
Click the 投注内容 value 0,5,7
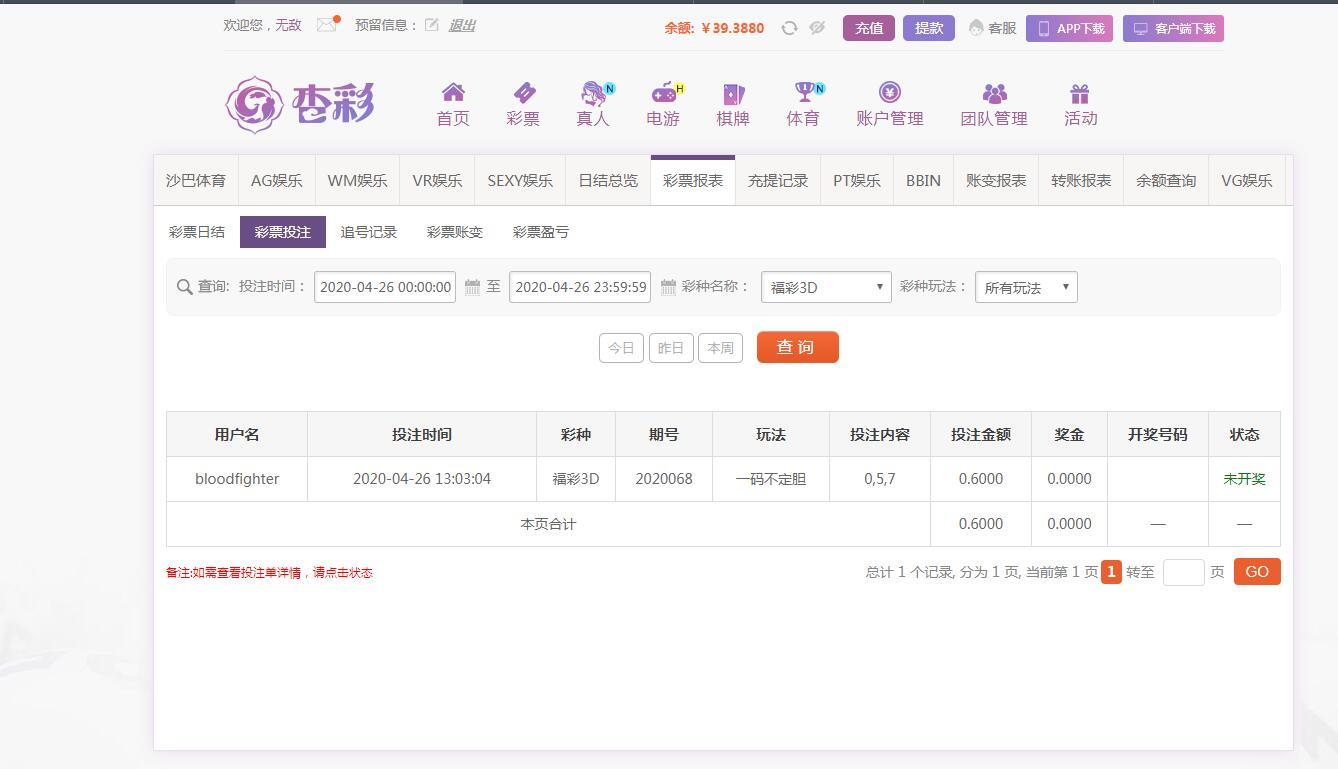pyautogui.click(x=880, y=479)
